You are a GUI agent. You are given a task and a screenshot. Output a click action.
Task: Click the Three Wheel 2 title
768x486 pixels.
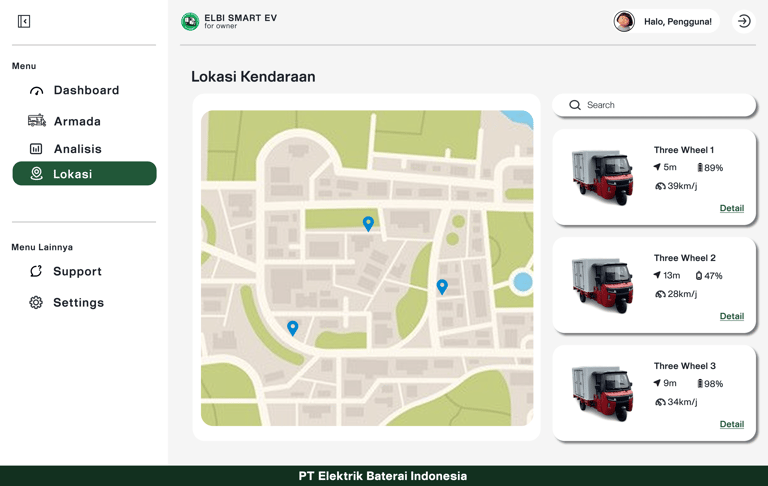coord(685,258)
